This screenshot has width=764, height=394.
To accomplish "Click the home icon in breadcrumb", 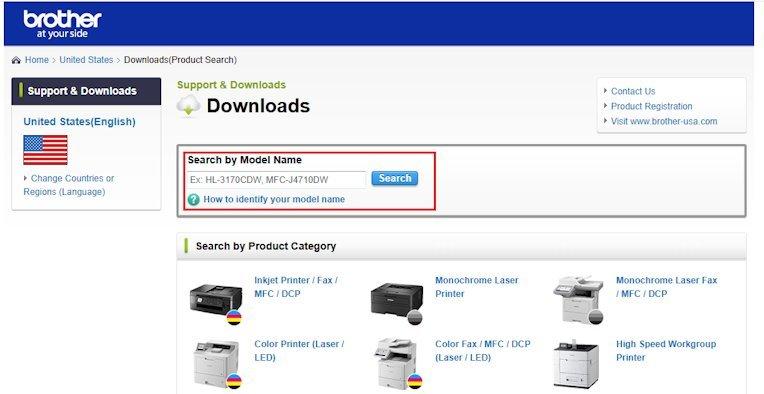I will pyautogui.click(x=16, y=60).
